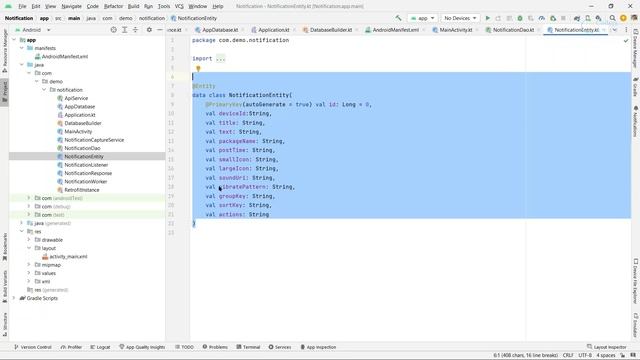Image resolution: width=640 pixels, height=360 pixels.
Task: Open the Emulator side panel
Action: [636, 325]
